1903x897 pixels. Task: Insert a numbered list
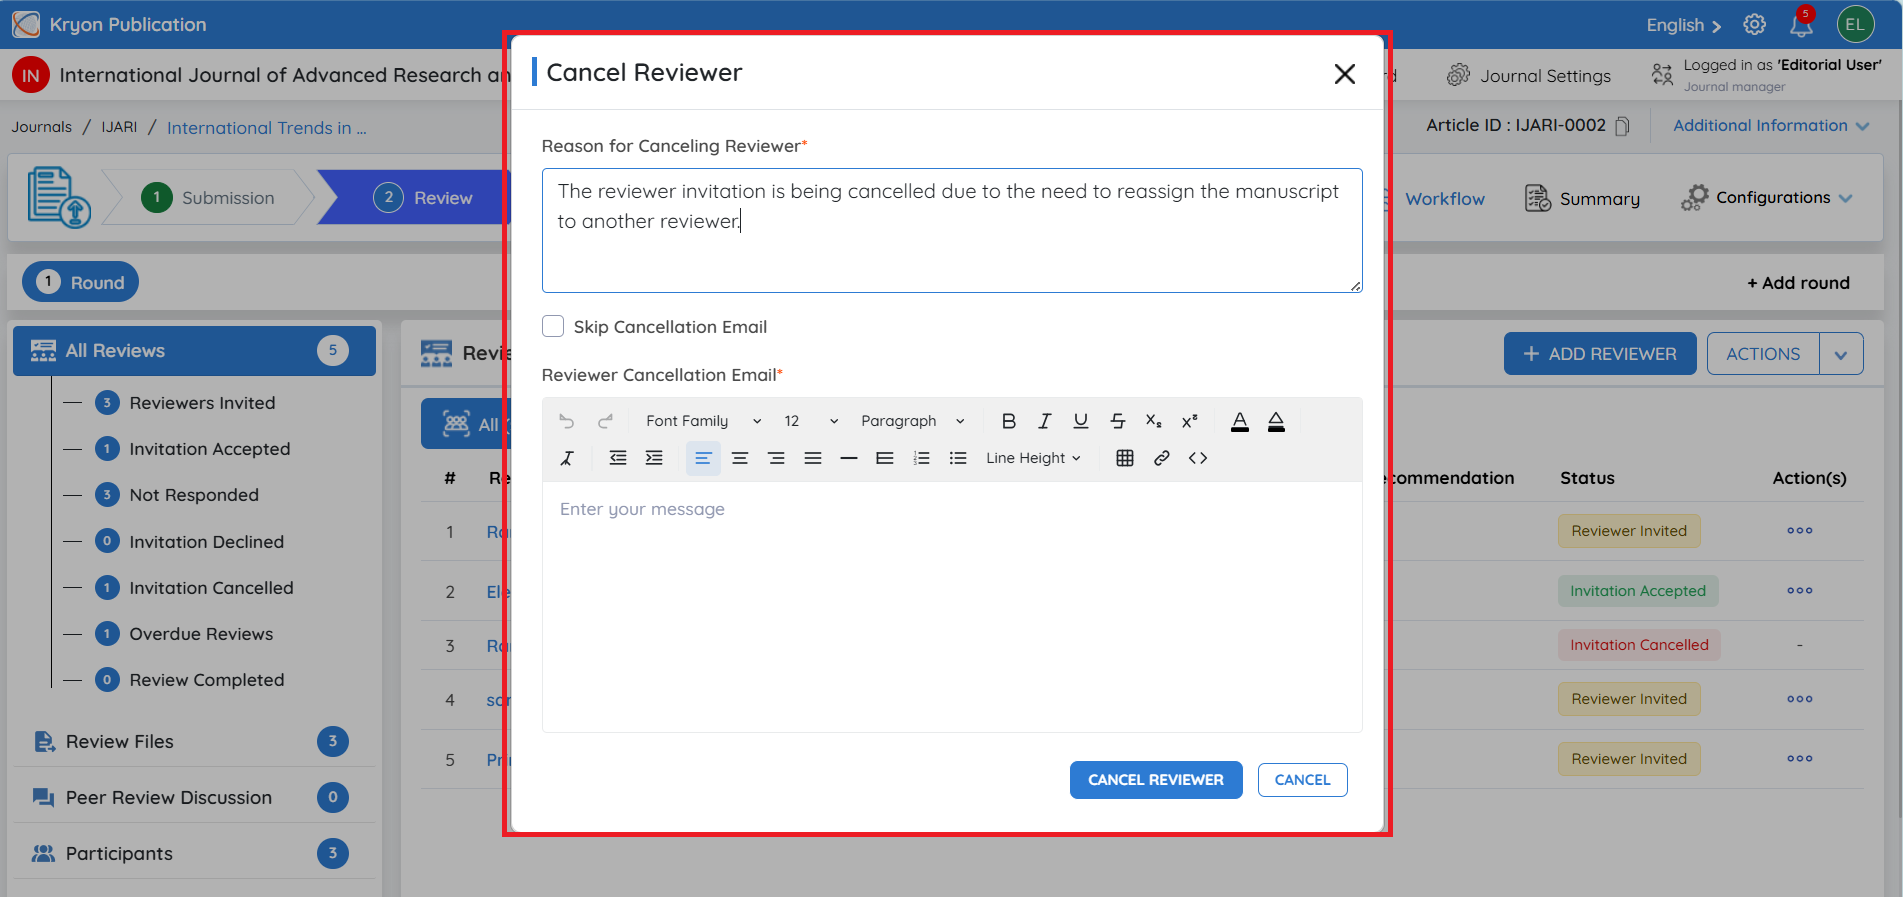pos(922,458)
